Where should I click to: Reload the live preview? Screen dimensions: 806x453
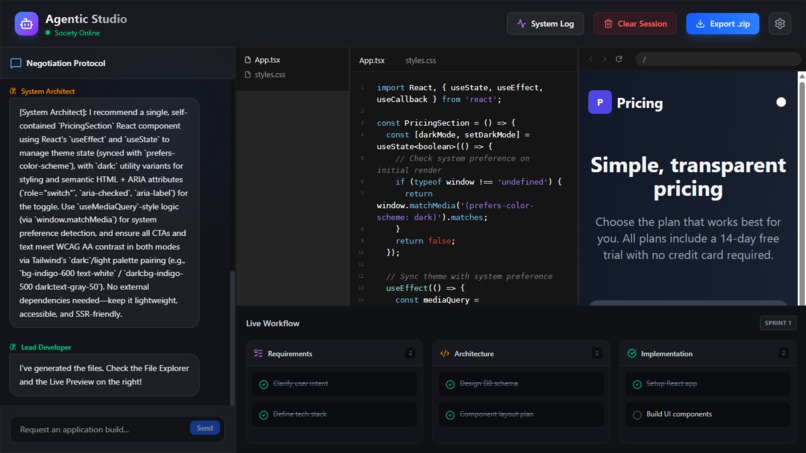click(x=619, y=59)
